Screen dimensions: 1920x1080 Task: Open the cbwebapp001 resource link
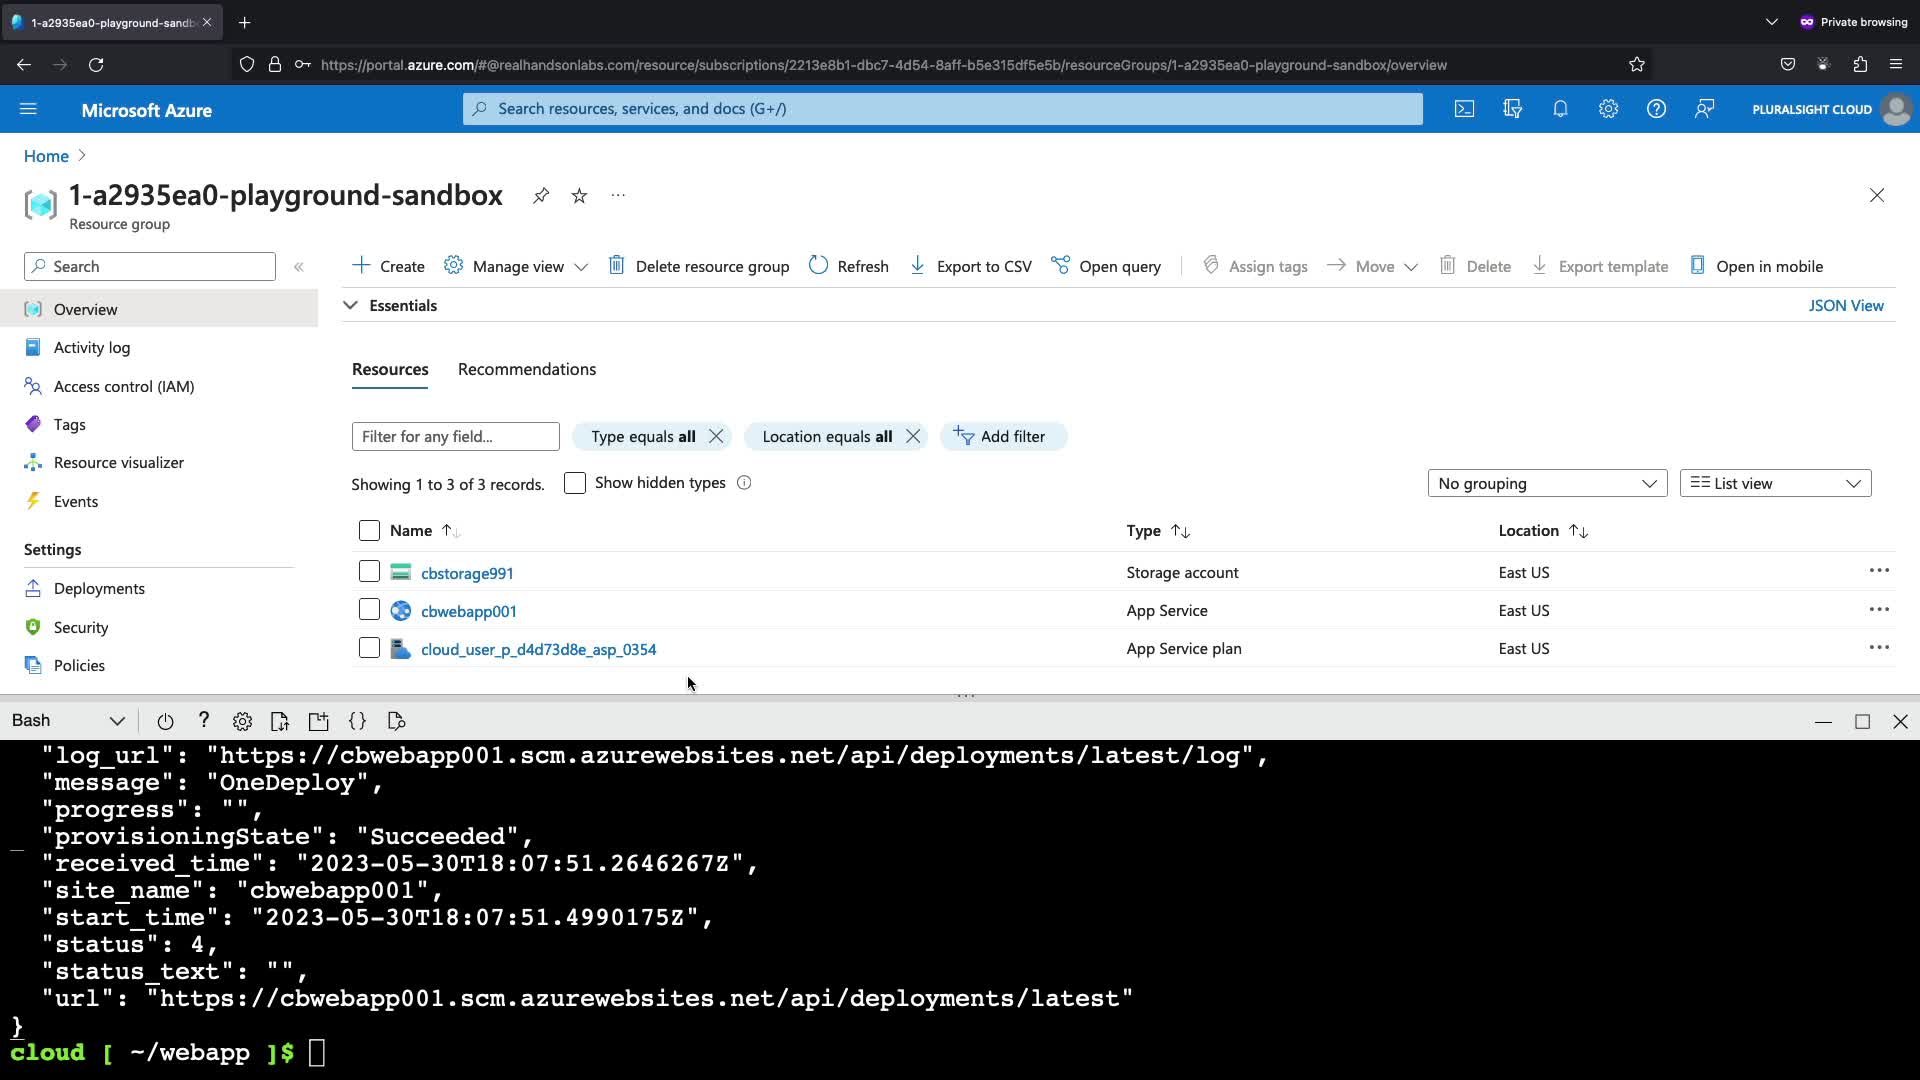pyautogui.click(x=468, y=611)
